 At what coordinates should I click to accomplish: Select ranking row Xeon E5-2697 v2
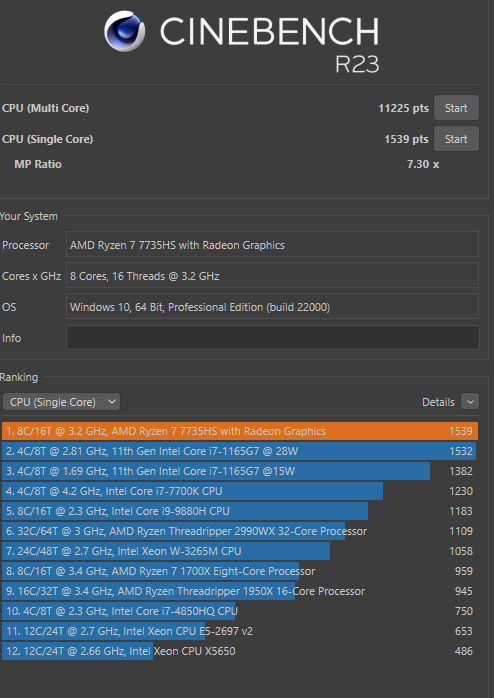point(240,631)
